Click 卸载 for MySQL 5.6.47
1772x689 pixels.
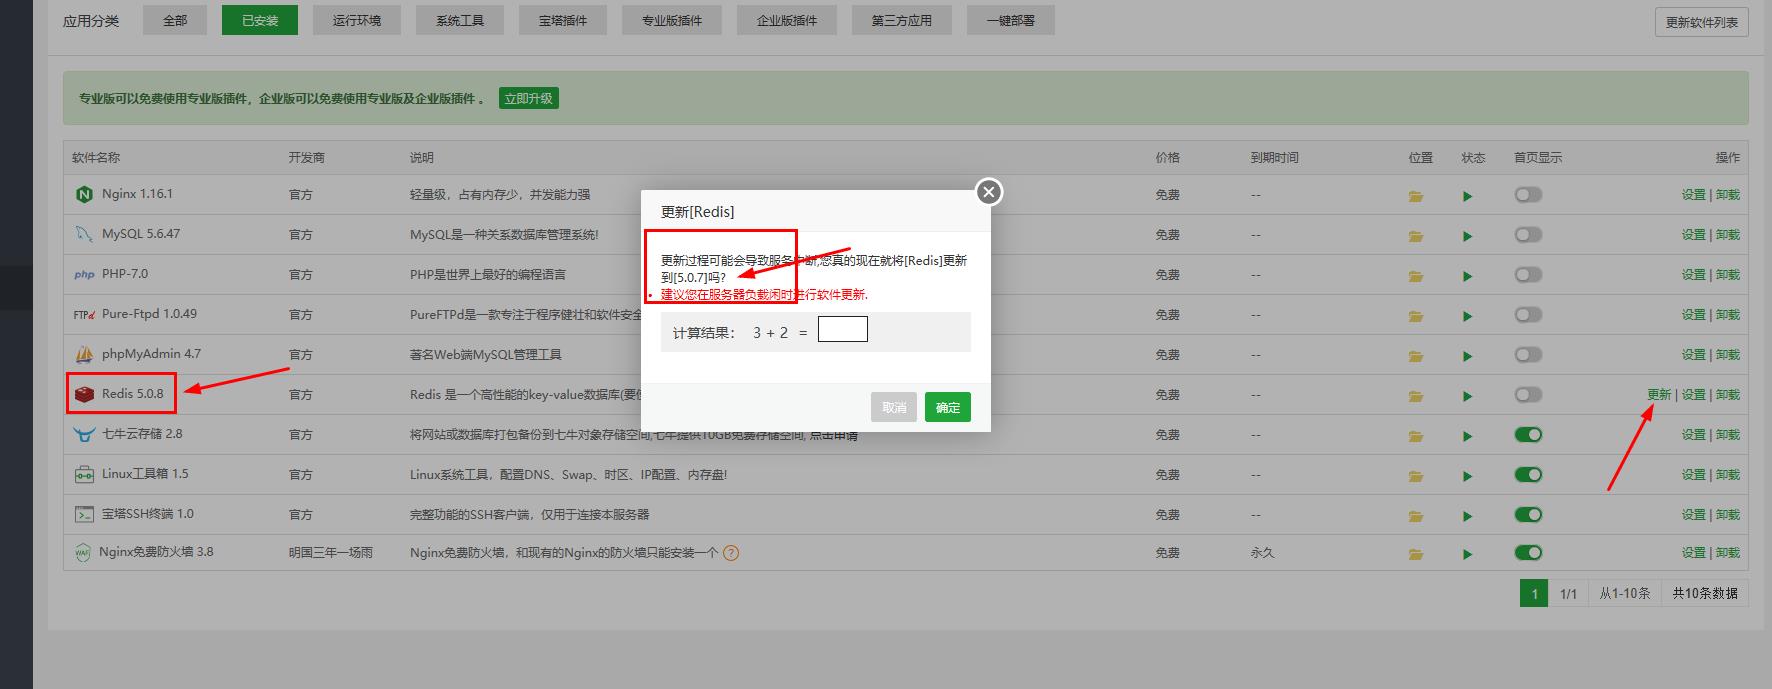click(1728, 234)
